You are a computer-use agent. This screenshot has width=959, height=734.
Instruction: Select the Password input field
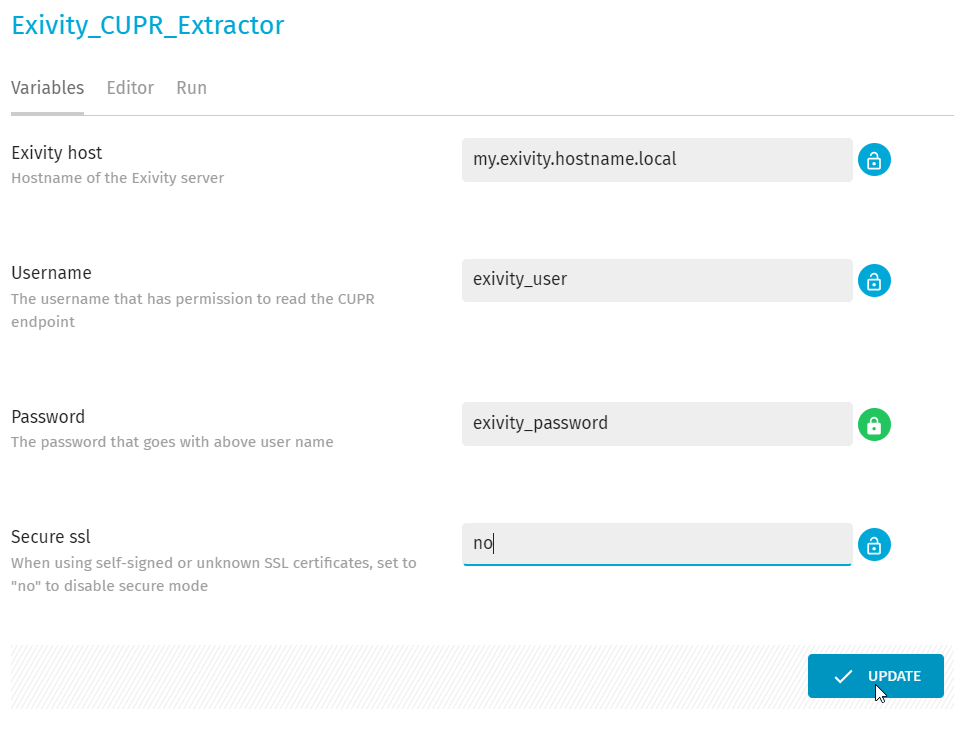click(x=657, y=424)
